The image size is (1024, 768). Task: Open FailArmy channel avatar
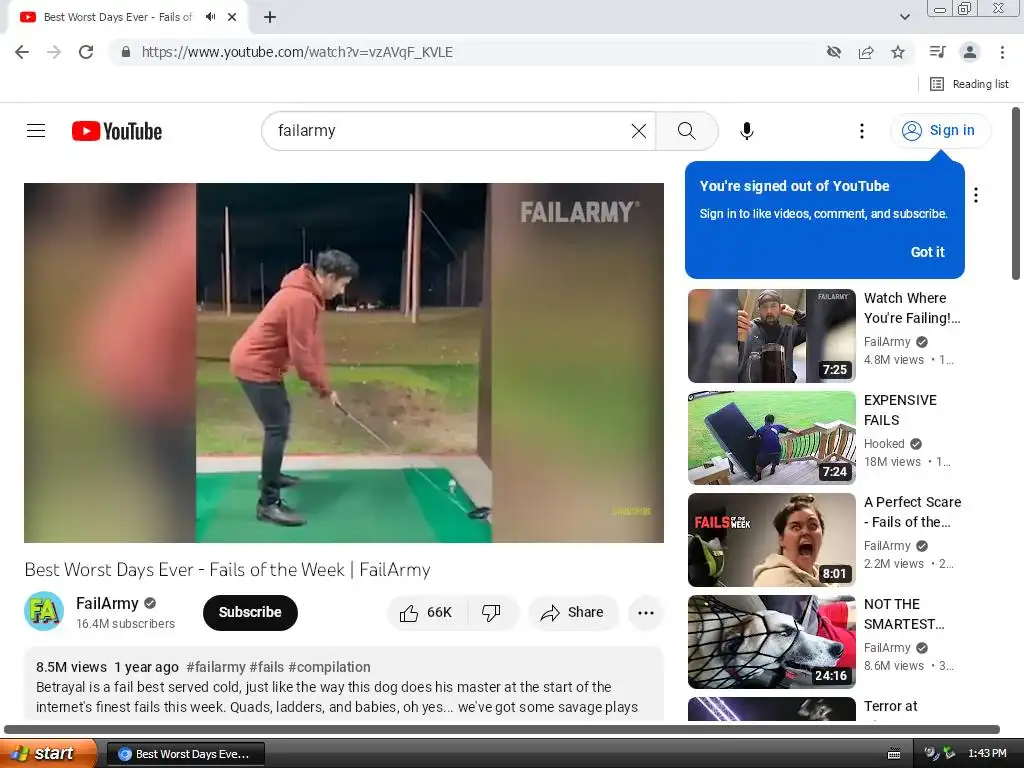(44, 611)
